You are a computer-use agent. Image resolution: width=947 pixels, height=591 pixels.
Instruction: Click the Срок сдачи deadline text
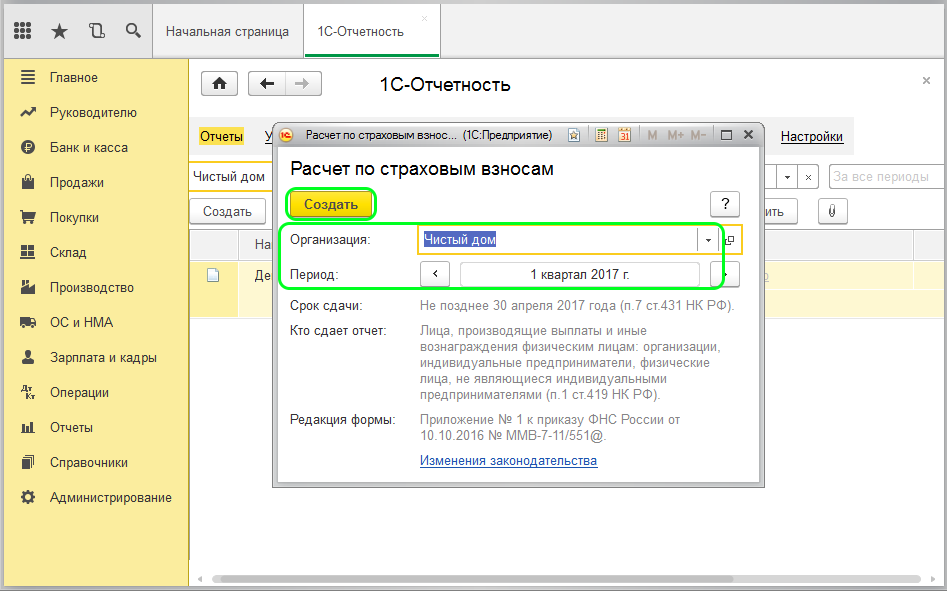coord(577,305)
